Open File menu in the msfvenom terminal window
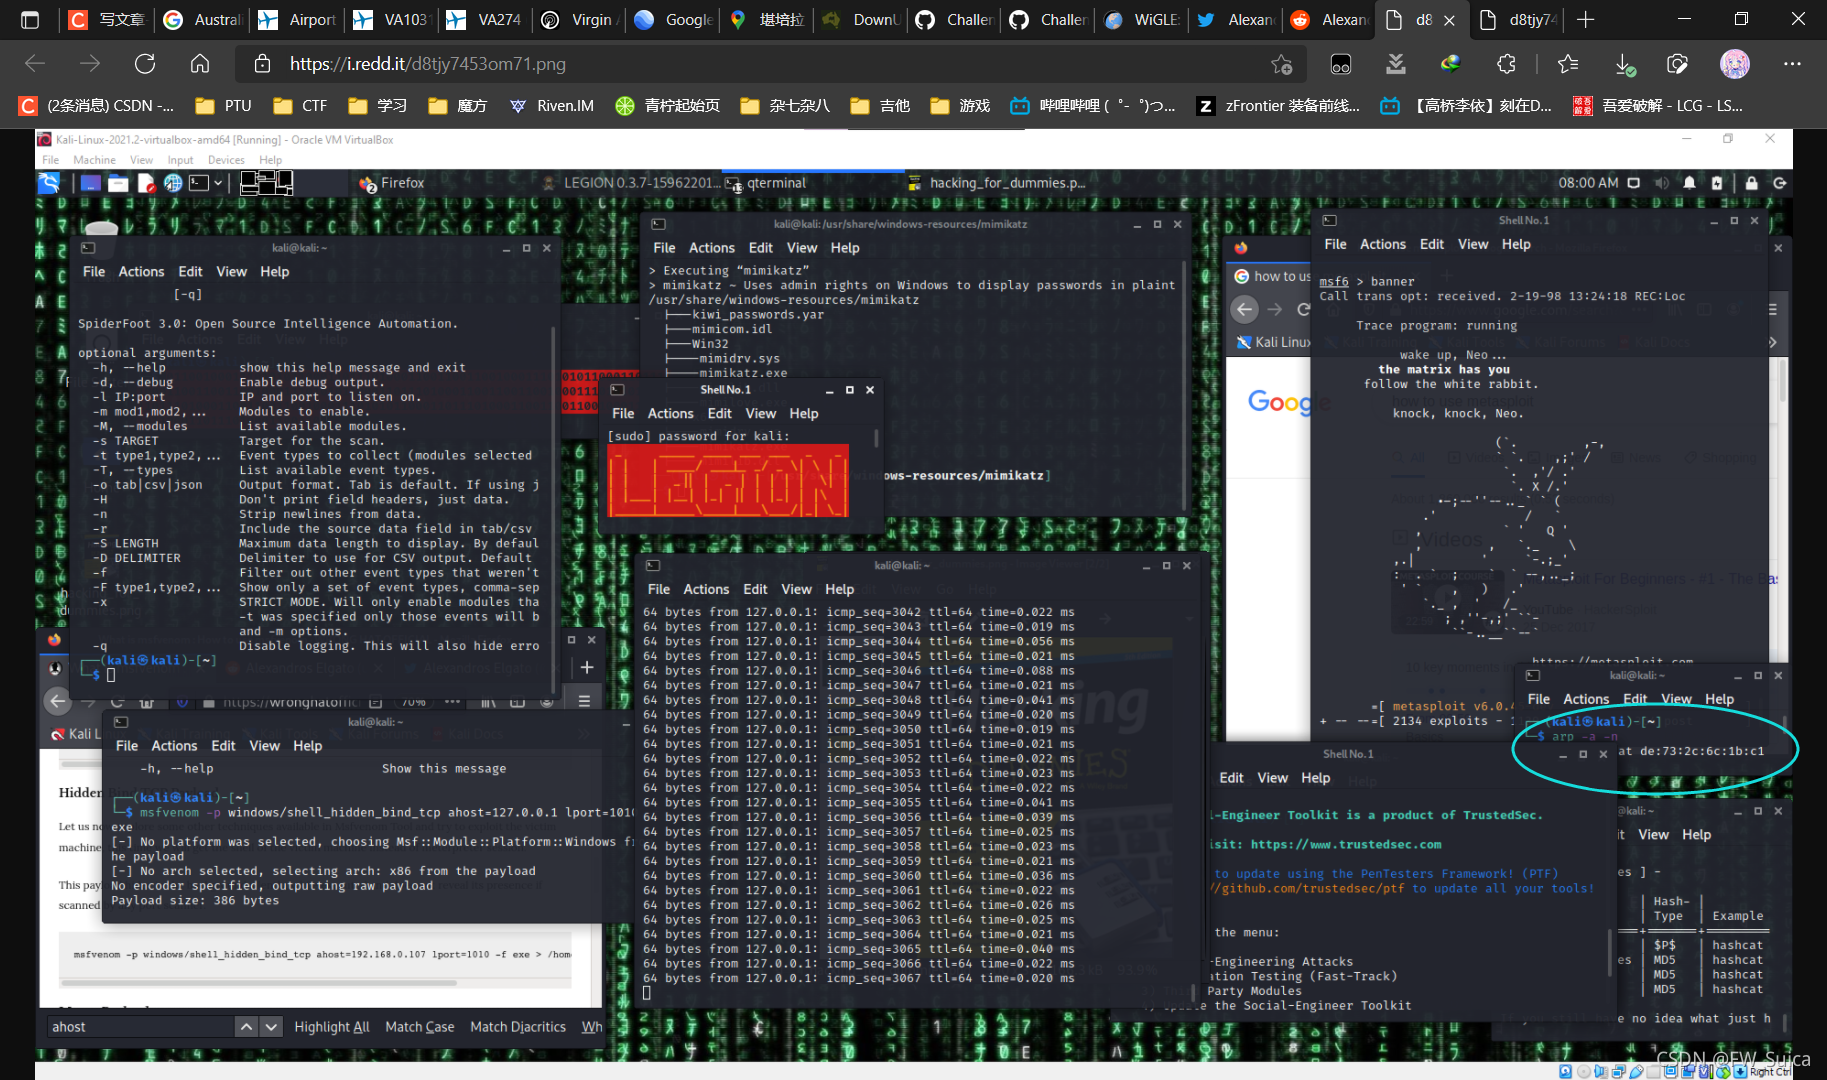 point(127,746)
